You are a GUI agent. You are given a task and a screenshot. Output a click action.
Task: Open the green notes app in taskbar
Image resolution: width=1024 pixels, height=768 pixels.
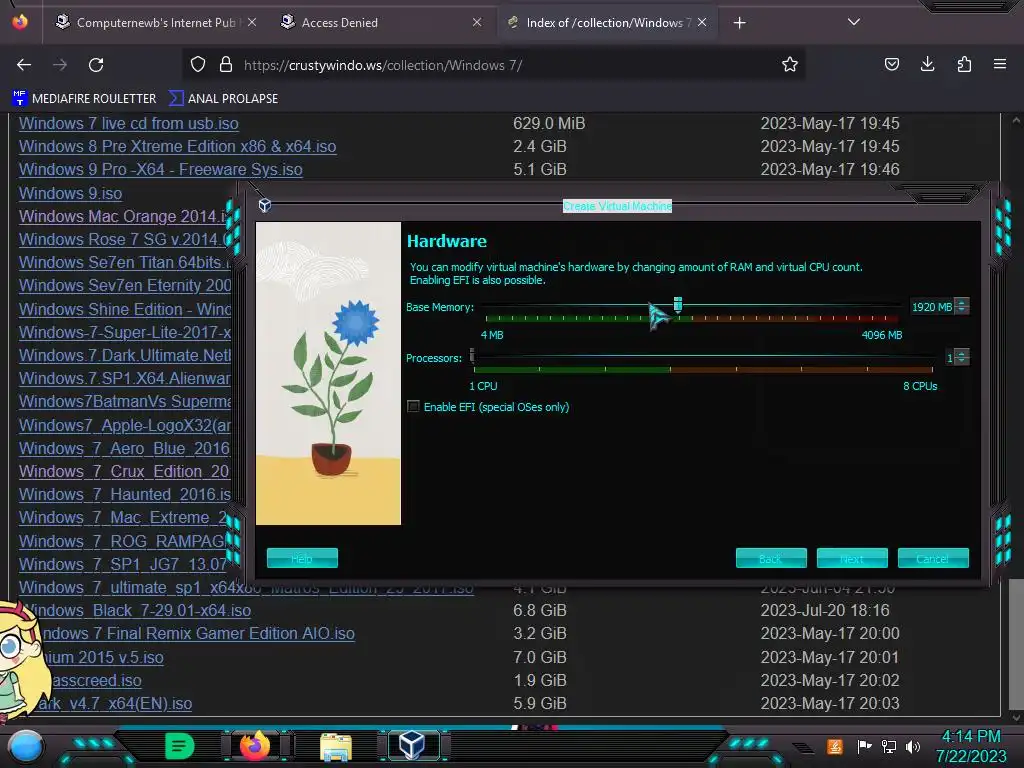180,746
